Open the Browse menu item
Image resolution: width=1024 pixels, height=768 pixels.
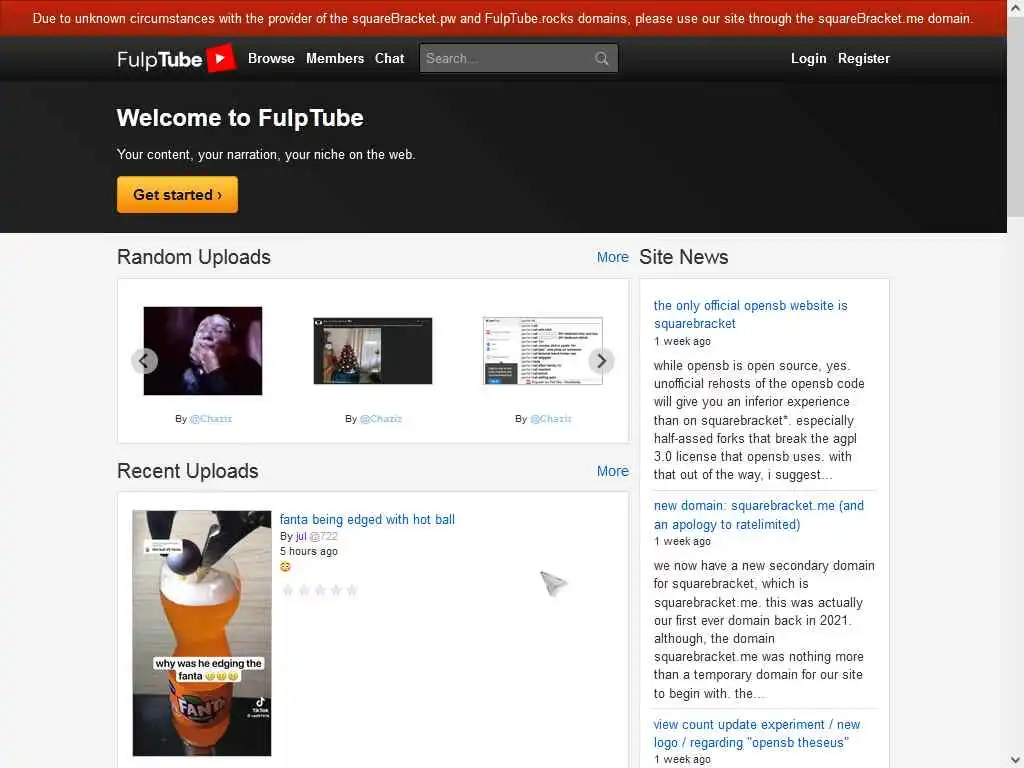pos(271,58)
